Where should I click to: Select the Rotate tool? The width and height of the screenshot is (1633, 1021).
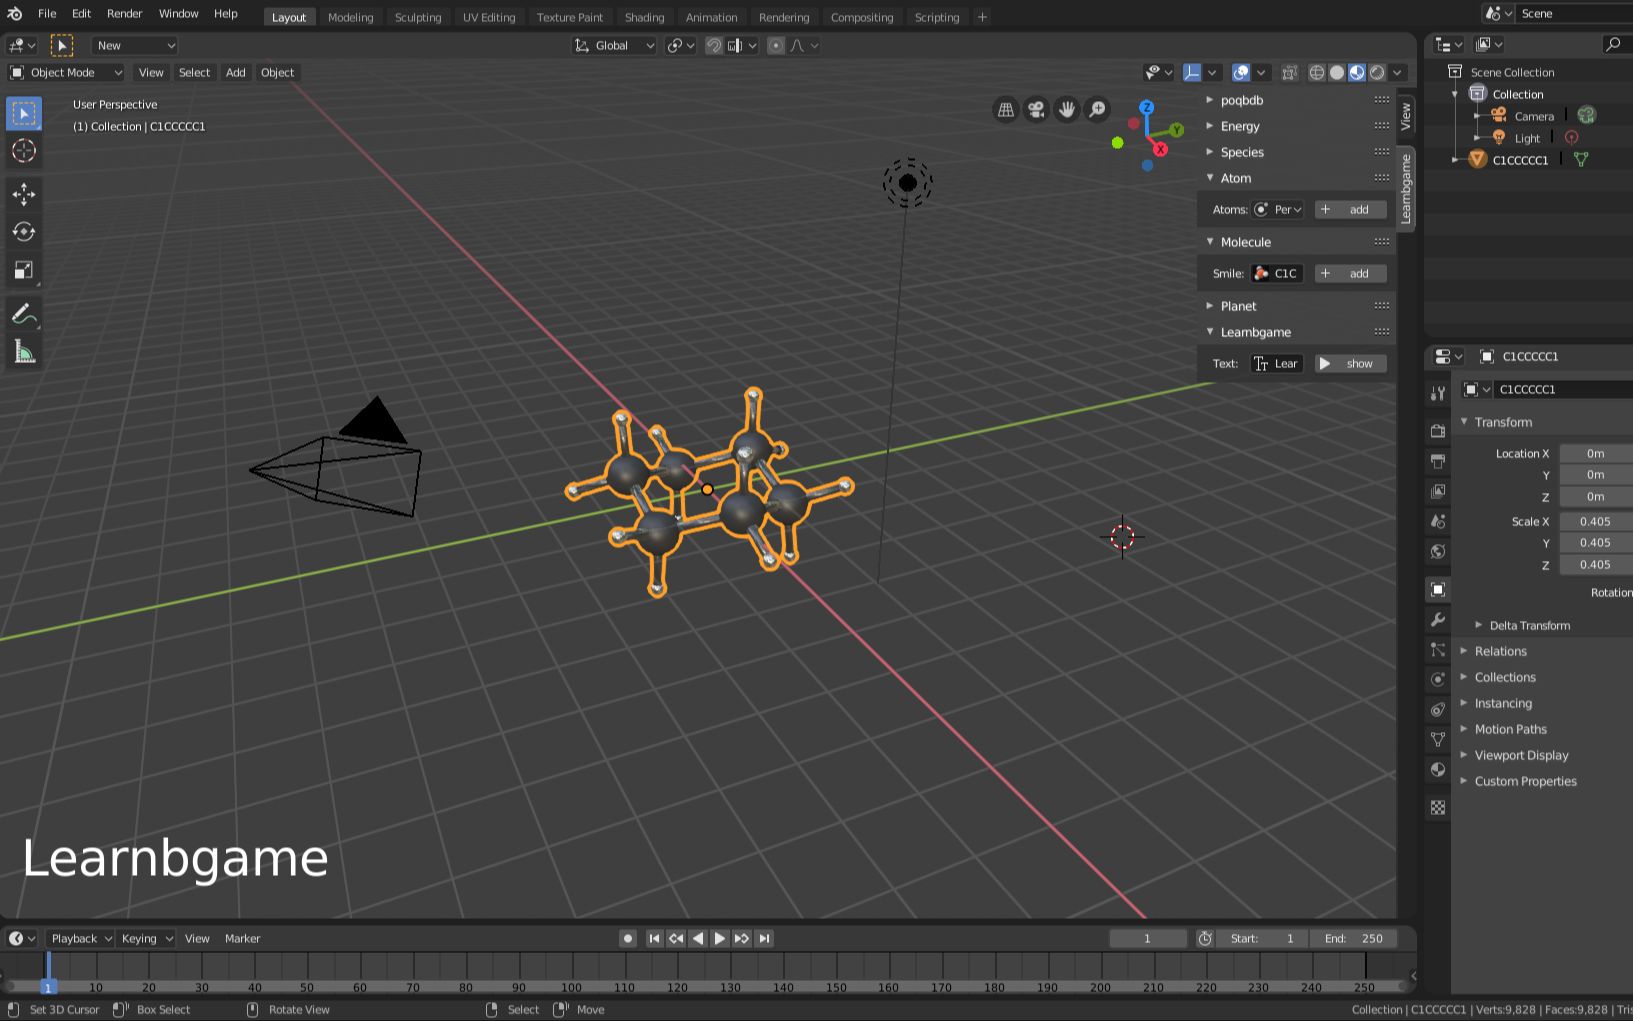[24, 232]
